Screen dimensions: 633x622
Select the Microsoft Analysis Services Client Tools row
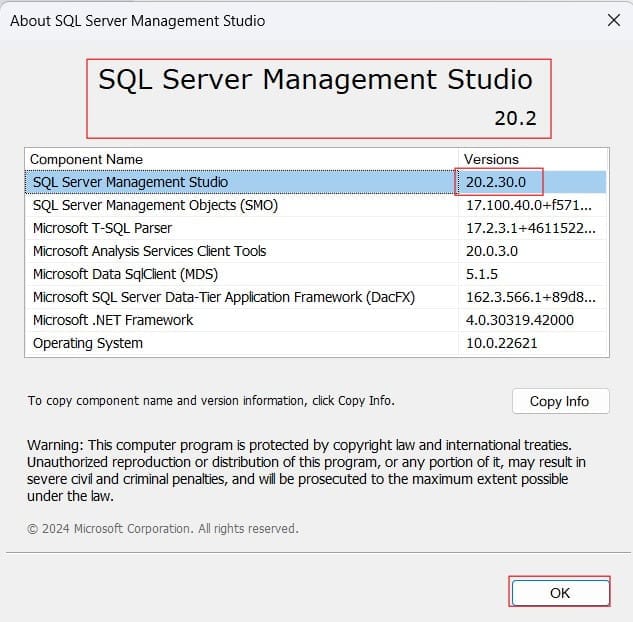316,251
